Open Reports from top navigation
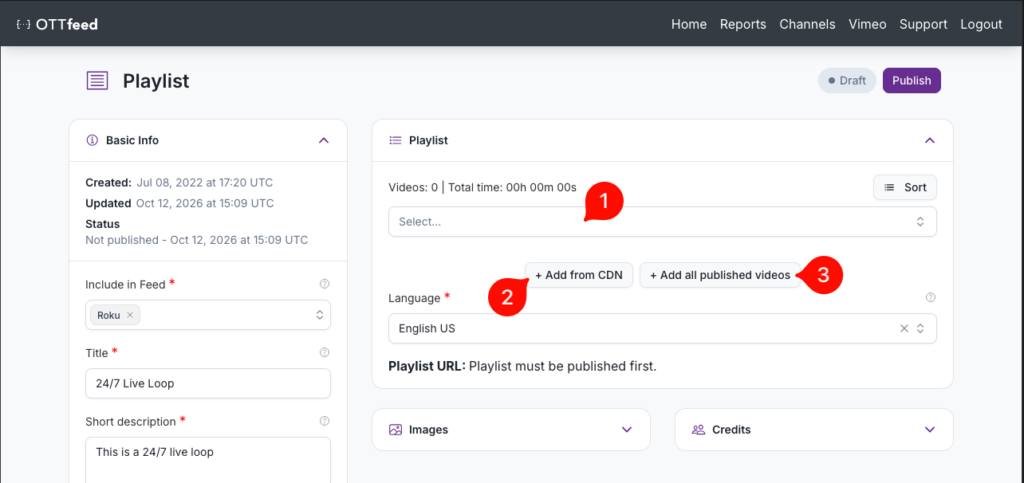 (x=743, y=24)
